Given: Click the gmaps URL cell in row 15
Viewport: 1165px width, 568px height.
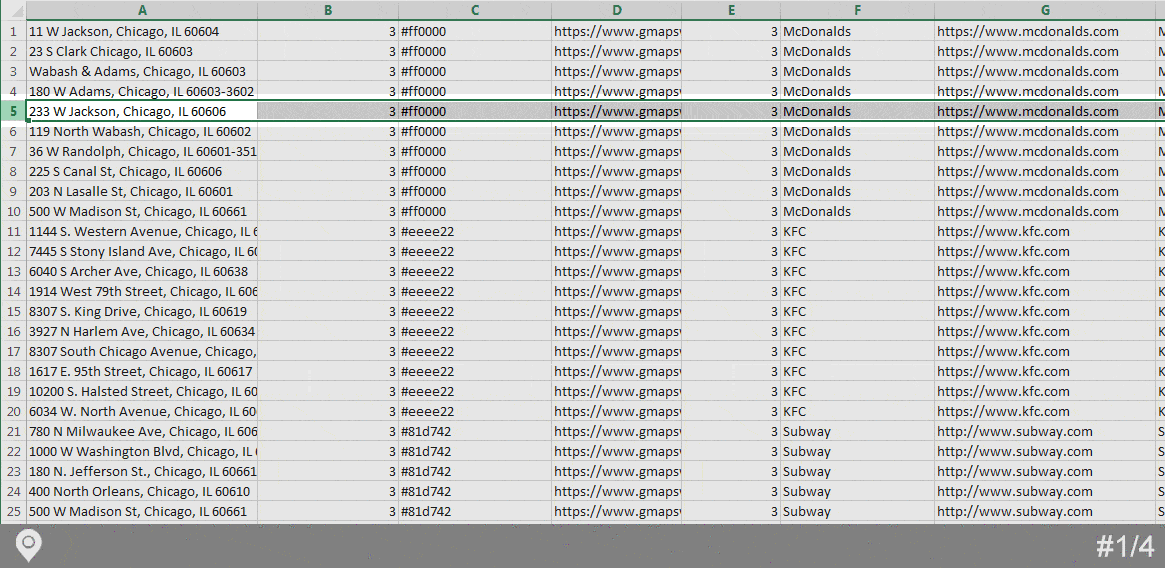Looking at the screenshot, I should pos(617,312).
